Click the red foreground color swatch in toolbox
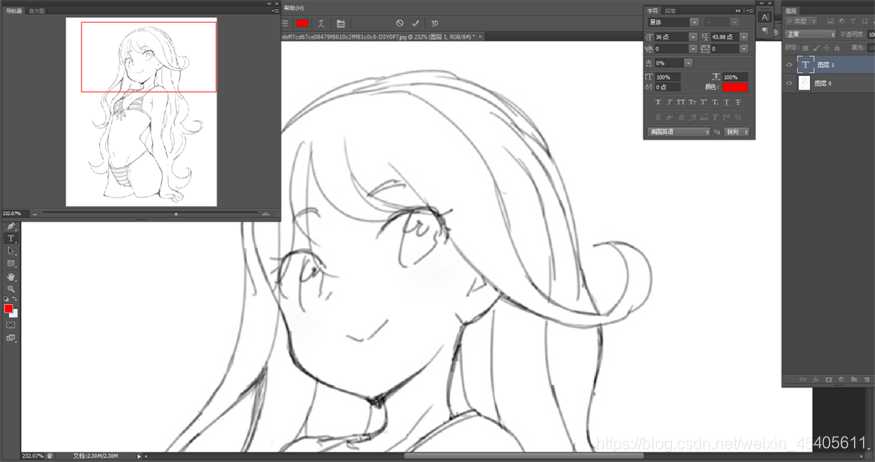Screen dimensions: 875x462 (8, 309)
